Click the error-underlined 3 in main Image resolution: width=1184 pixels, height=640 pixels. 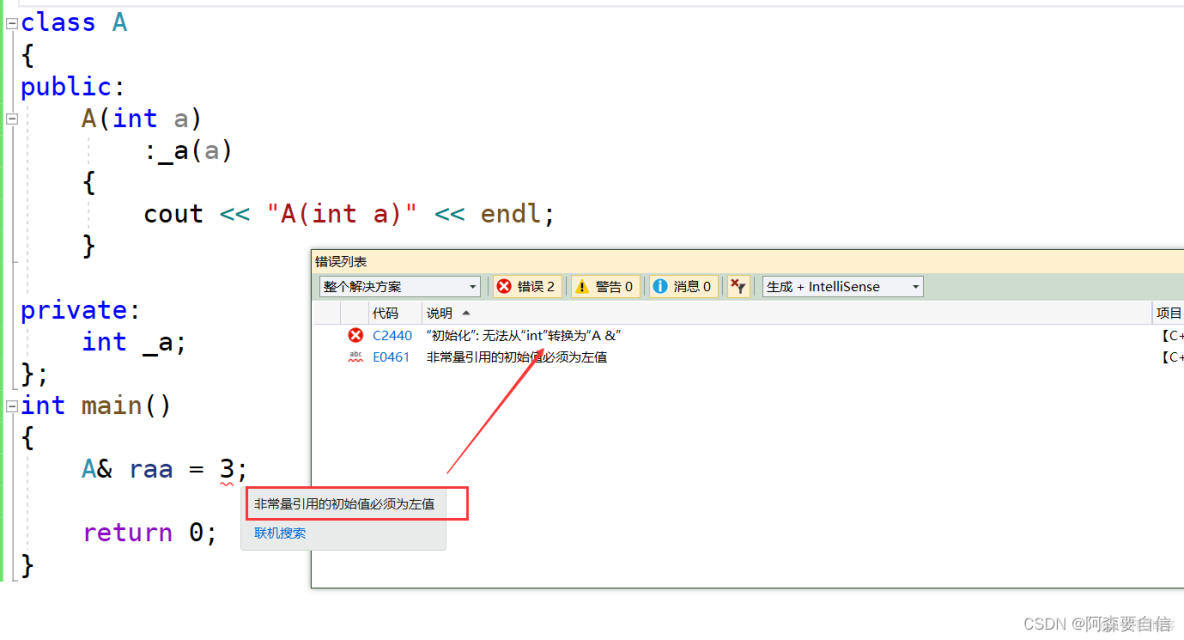[227, 469]
